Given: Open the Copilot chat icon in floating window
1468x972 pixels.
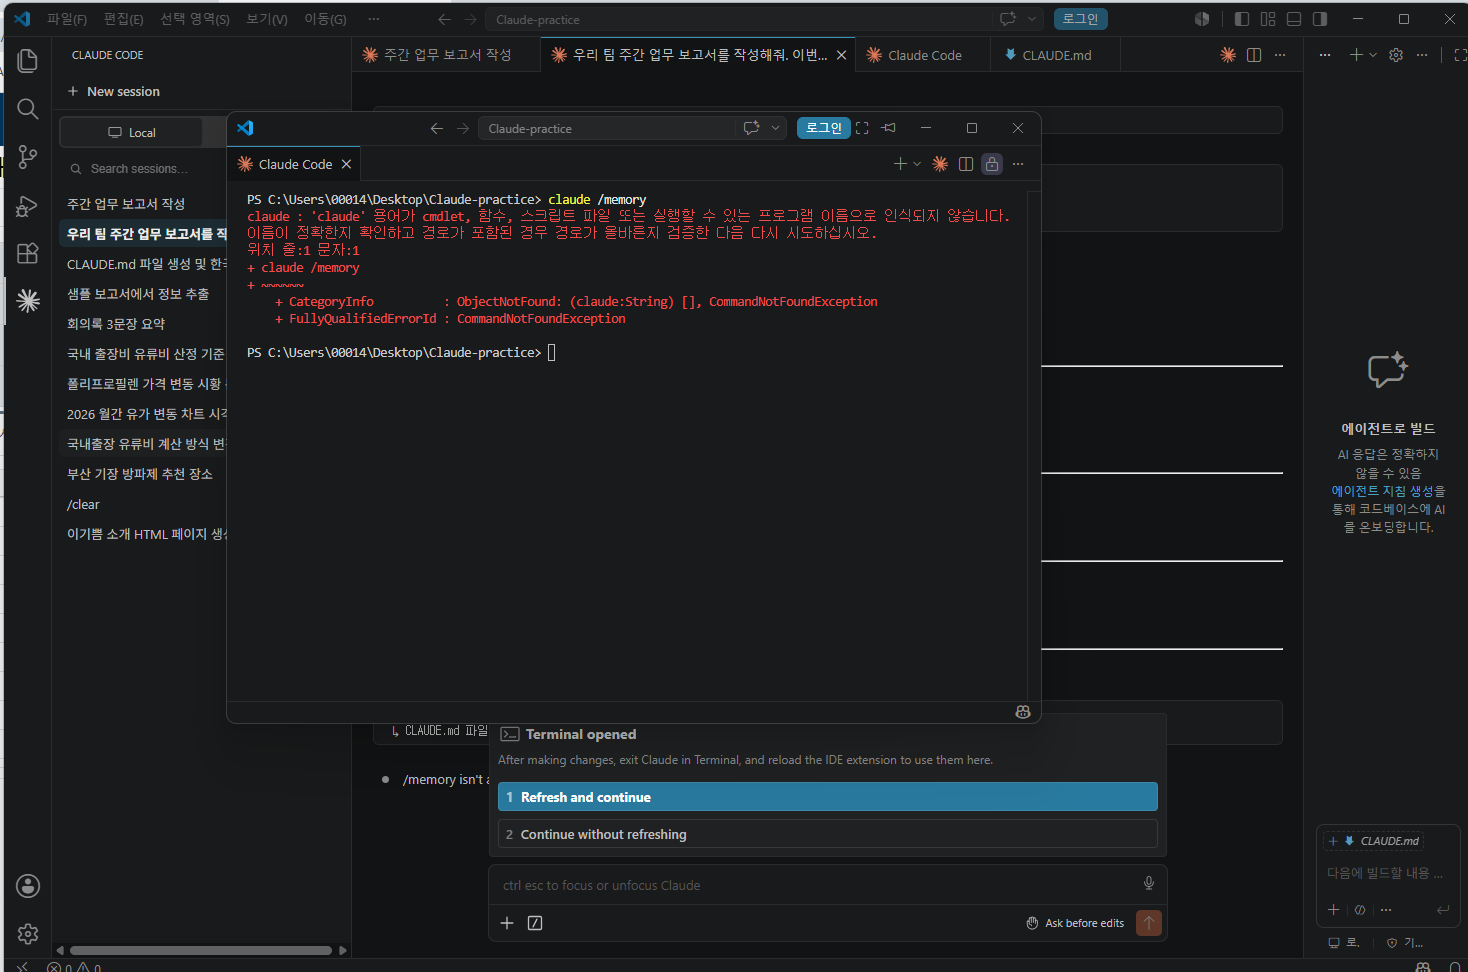Looking at the screenshot, I should coord(751,128).
